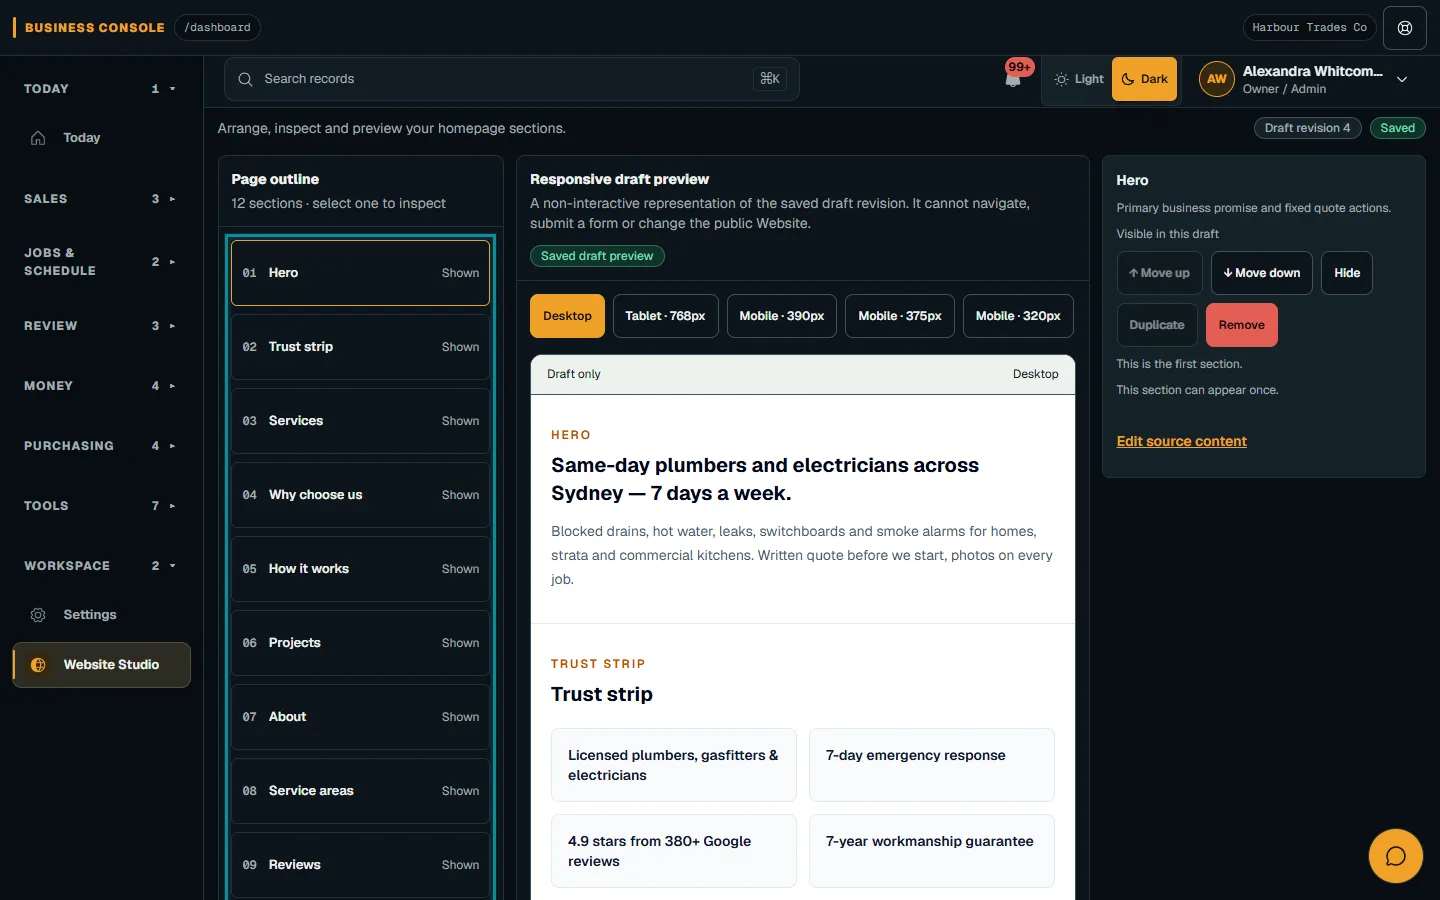Hide the Hero section
1440x900 pixels.
pos(1346,273)
